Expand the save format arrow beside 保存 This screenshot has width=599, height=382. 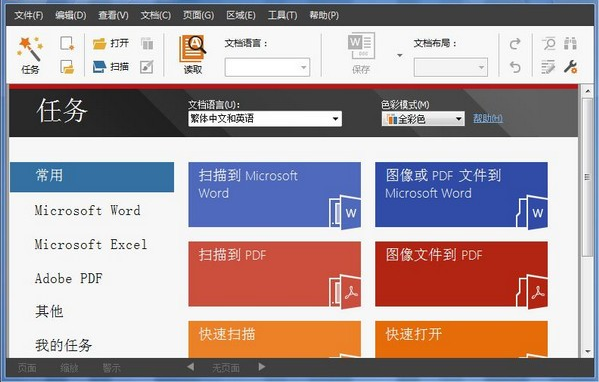tap(400, 55)
